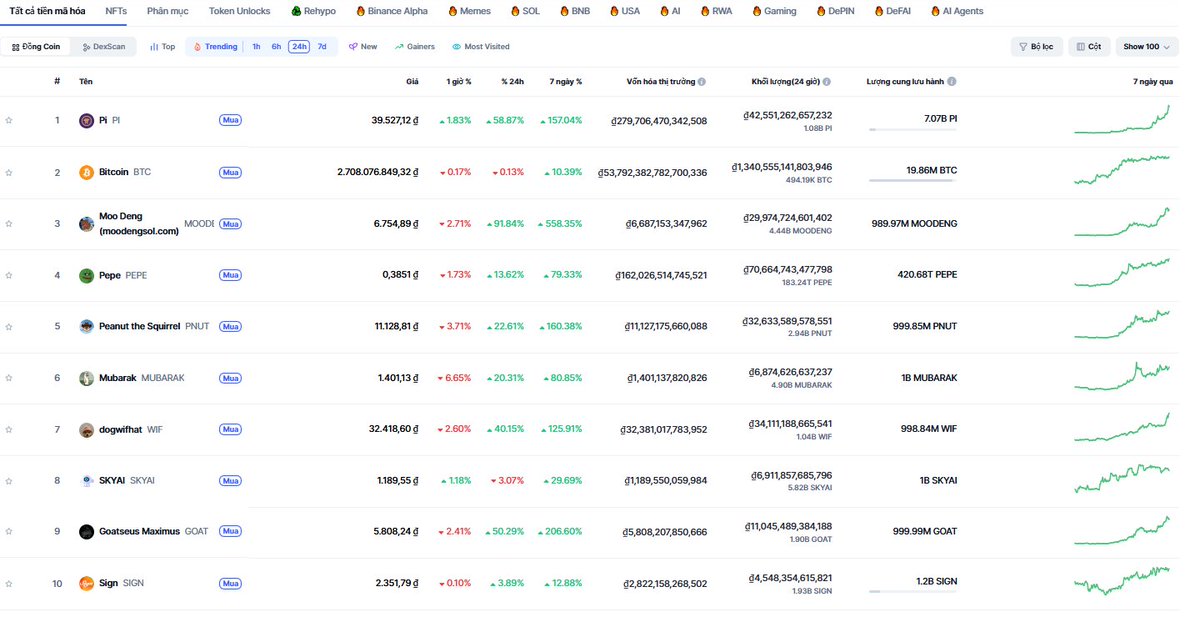Select the Đồng Coin view

[36, 47]
